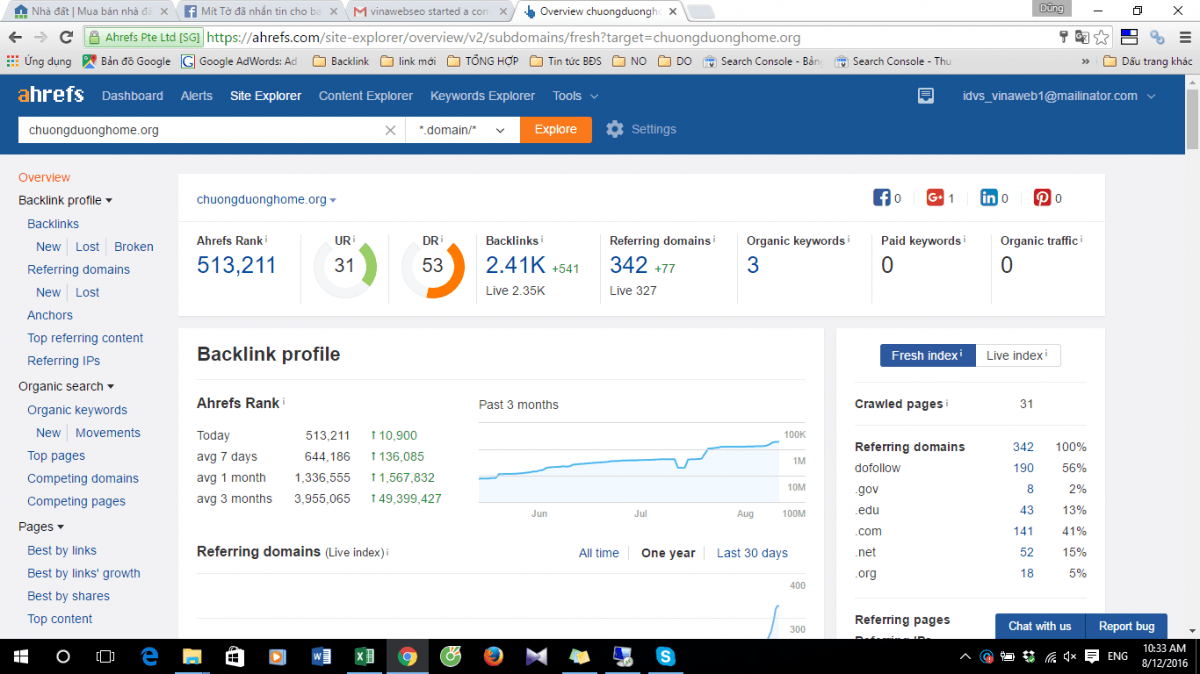The image size is (1200, 674).
Task: Show hidden system tray icons chevron
Action: [964, 656]
